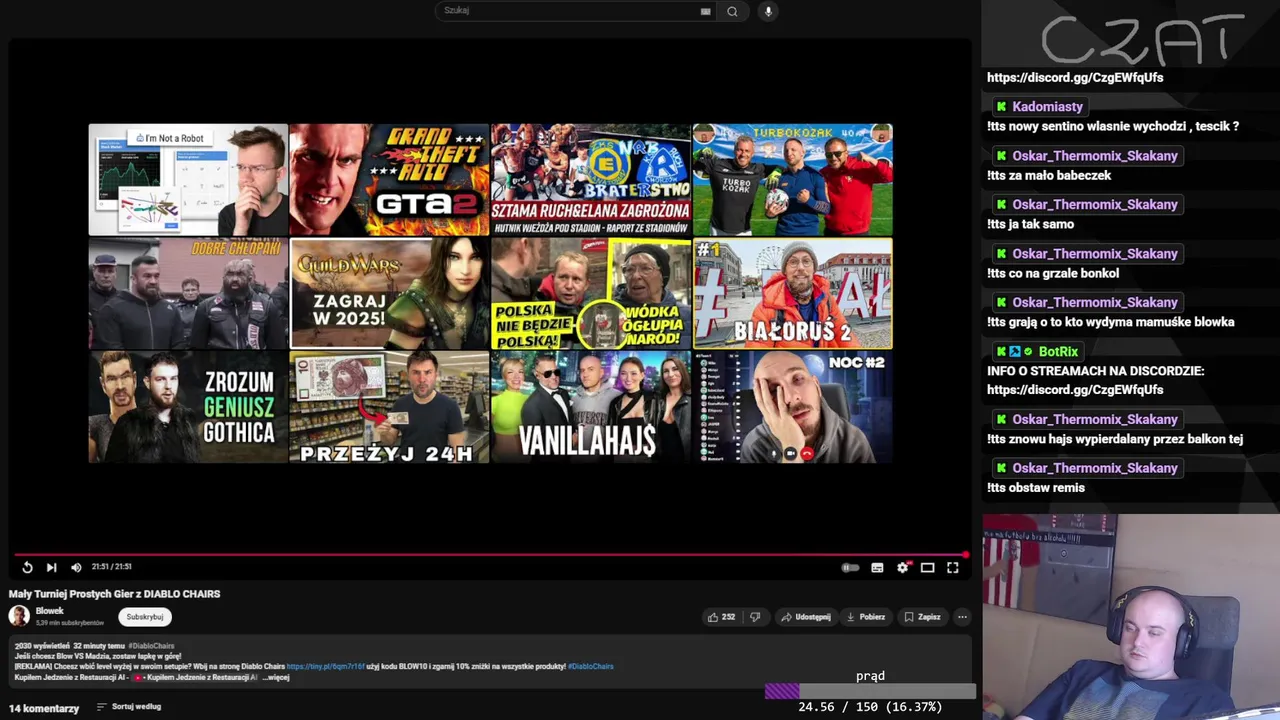The width and height of the screenshot is (1280, 720).
Task: Open the on-screen keyboard in search box
Action: (x=705, y=11)
